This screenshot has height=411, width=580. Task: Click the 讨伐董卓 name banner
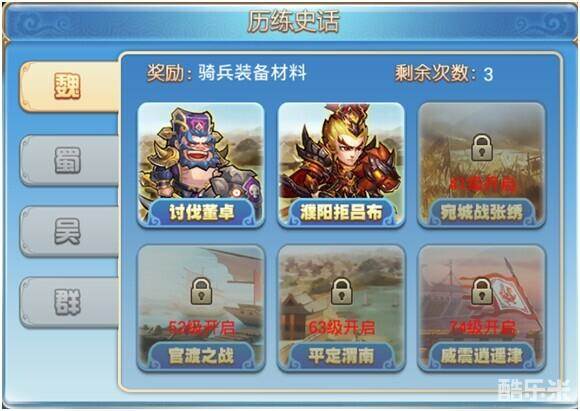(x=201, y=212)
